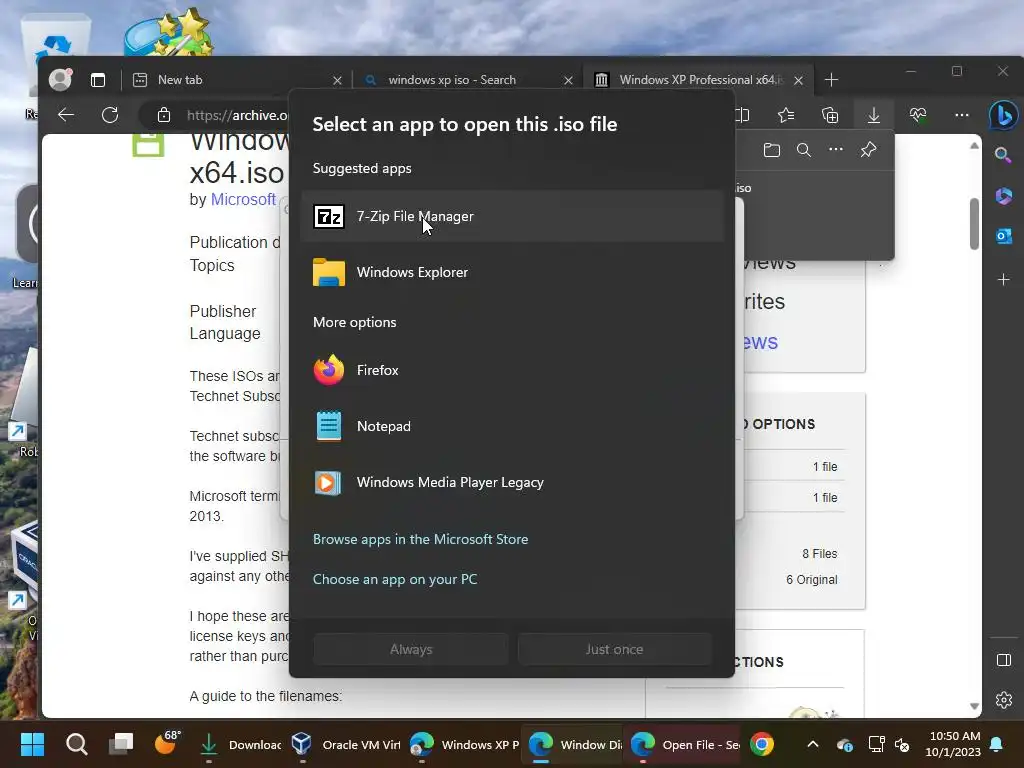Choose the Windows Explorer folder icon

328,272
